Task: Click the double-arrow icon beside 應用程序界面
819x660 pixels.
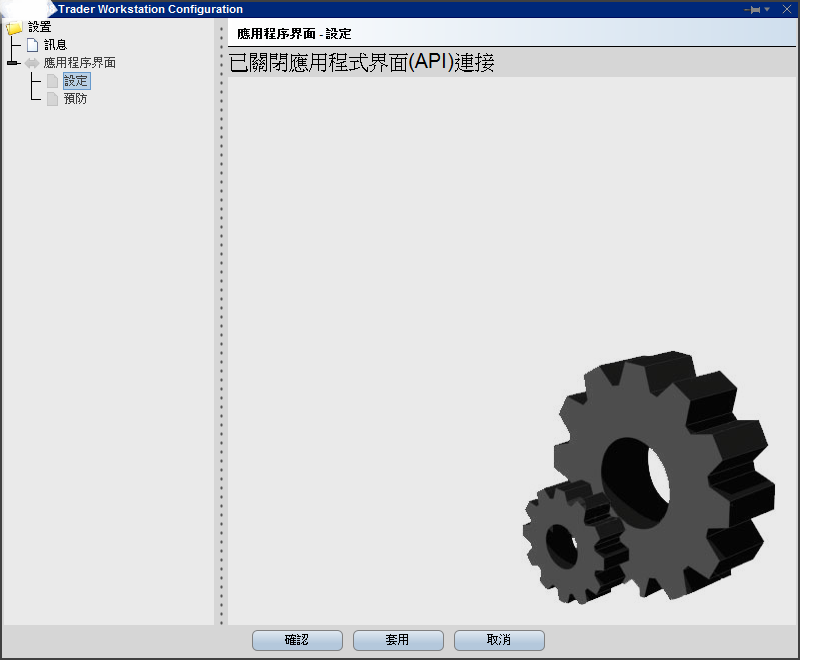Action: point(32,63)
